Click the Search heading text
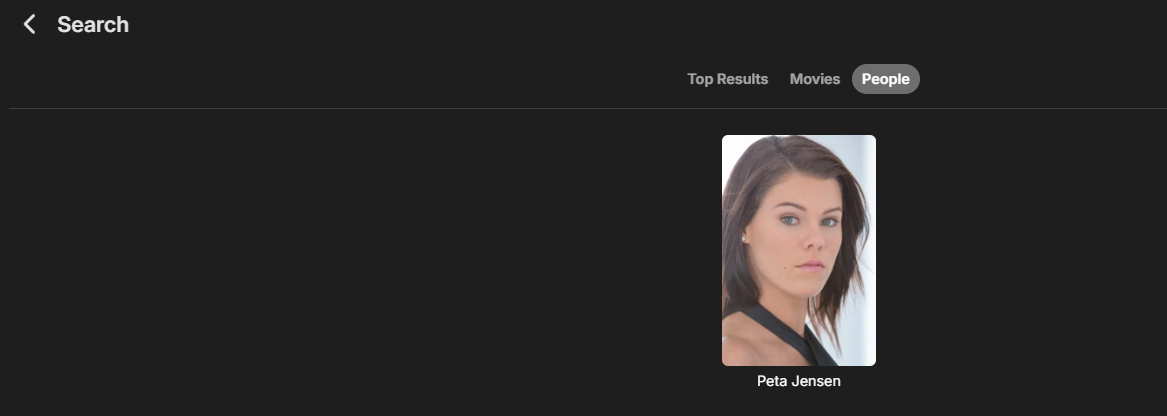 pos(93,24)
